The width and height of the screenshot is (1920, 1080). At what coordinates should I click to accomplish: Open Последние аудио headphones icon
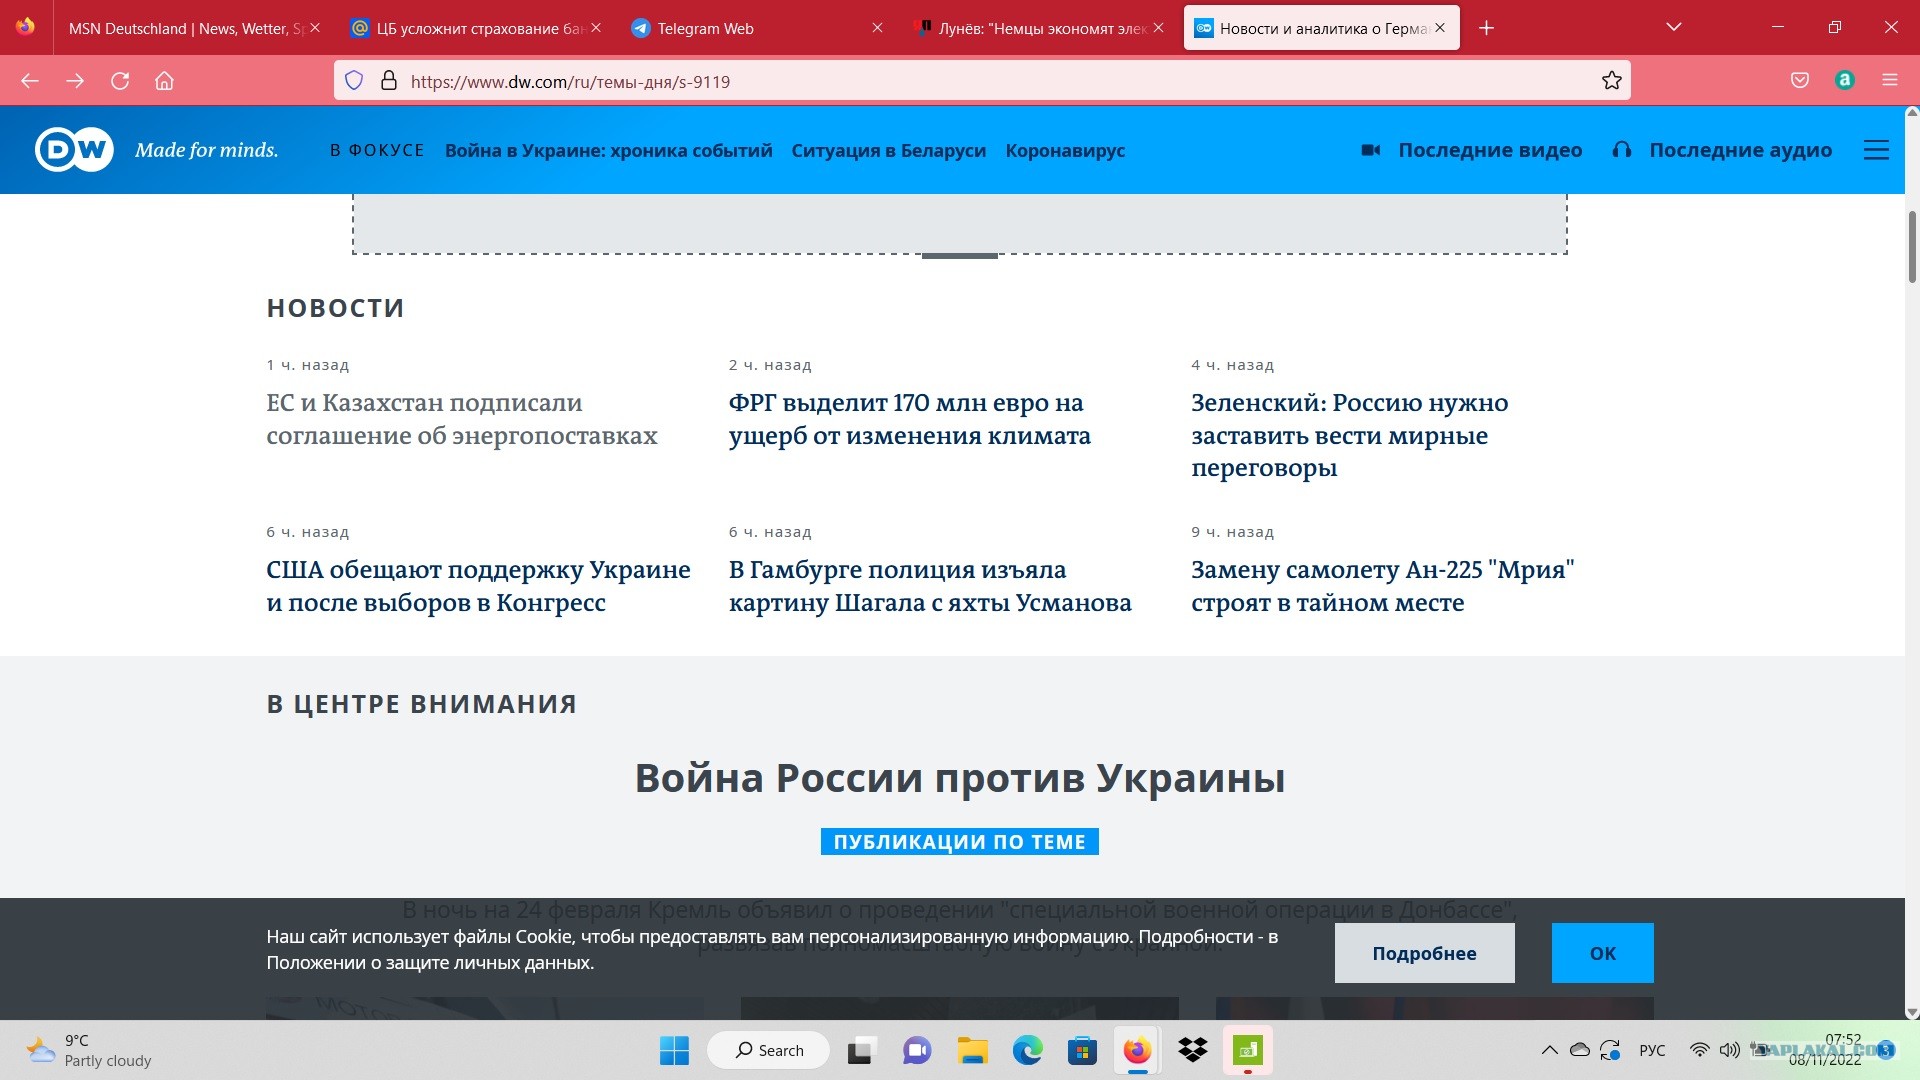click(1622, 150)
